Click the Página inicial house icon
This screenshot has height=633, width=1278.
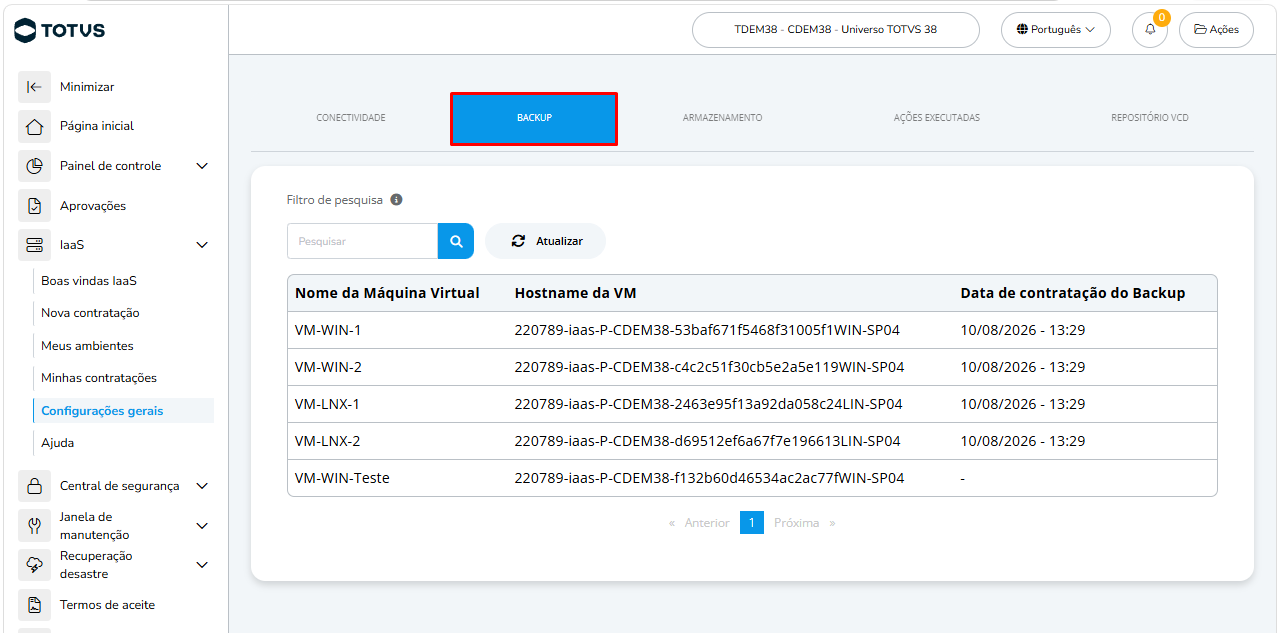[34, 126]
